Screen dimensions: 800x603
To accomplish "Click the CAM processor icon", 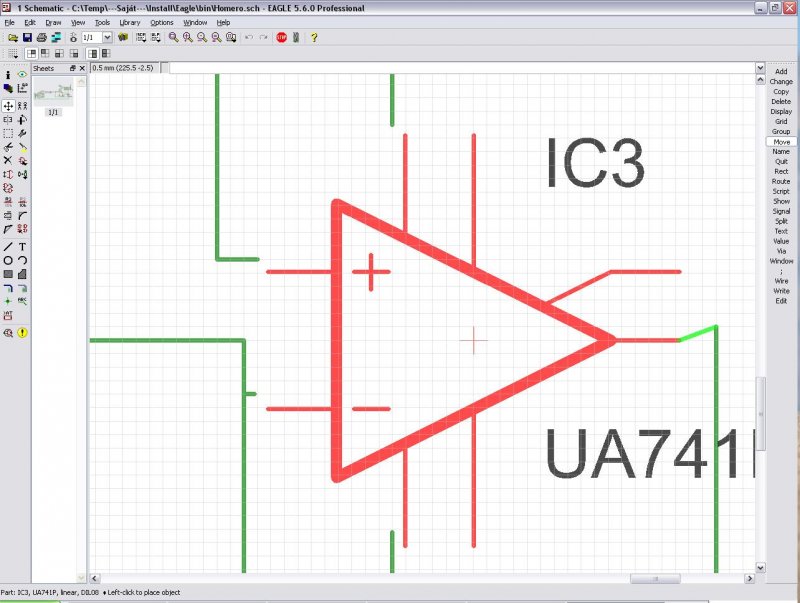I will tap(56, 37).
